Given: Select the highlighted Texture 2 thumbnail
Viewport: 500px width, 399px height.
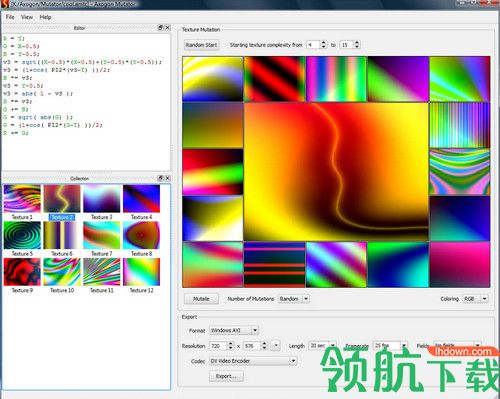Looking at the screenshot, I should pyautogui.click(x=62, y=199).
